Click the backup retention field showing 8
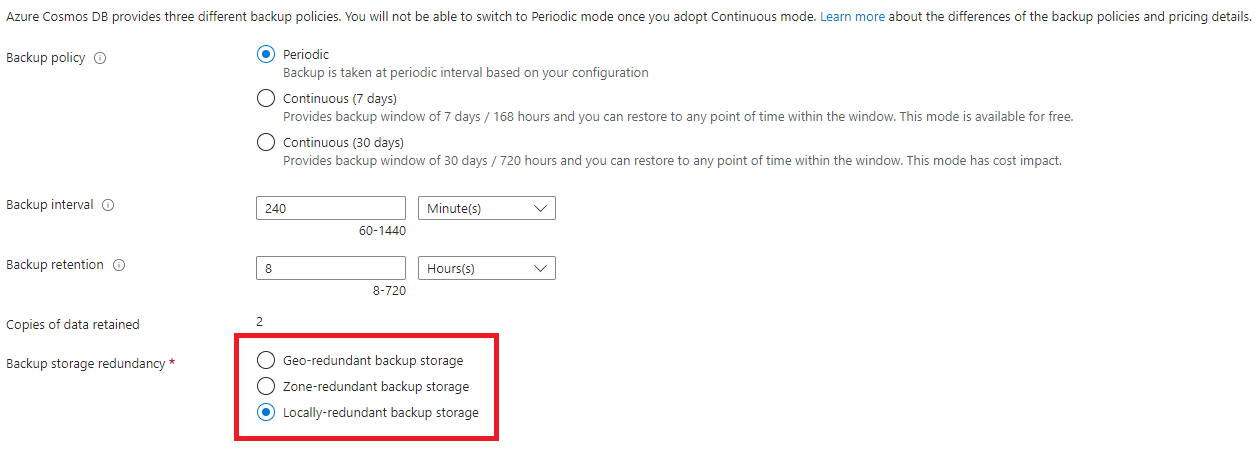Screen dimensions: 1256x464 point(331,268)
